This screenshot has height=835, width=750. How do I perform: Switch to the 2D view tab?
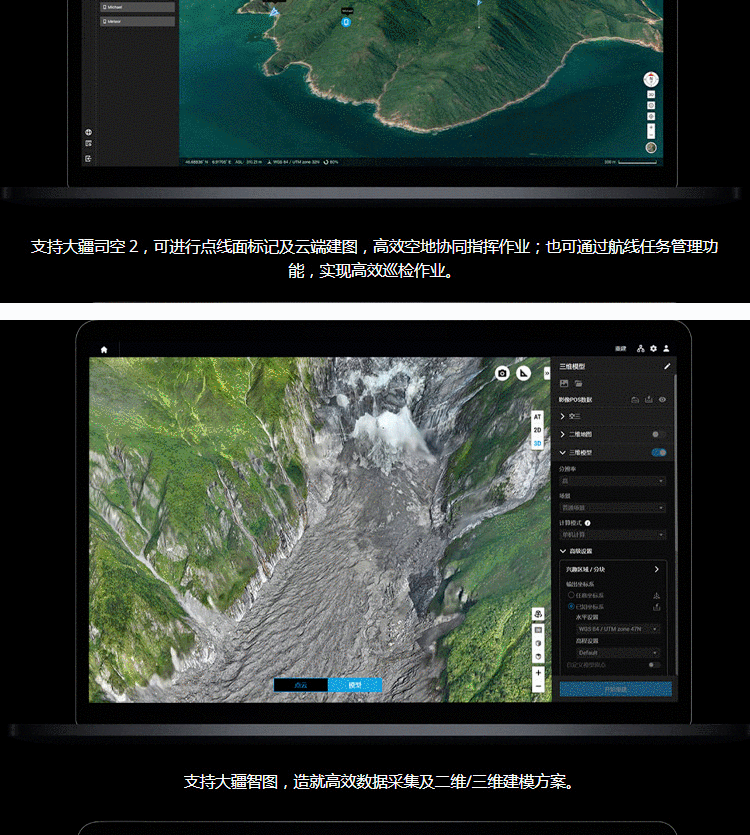click(537, 429)
